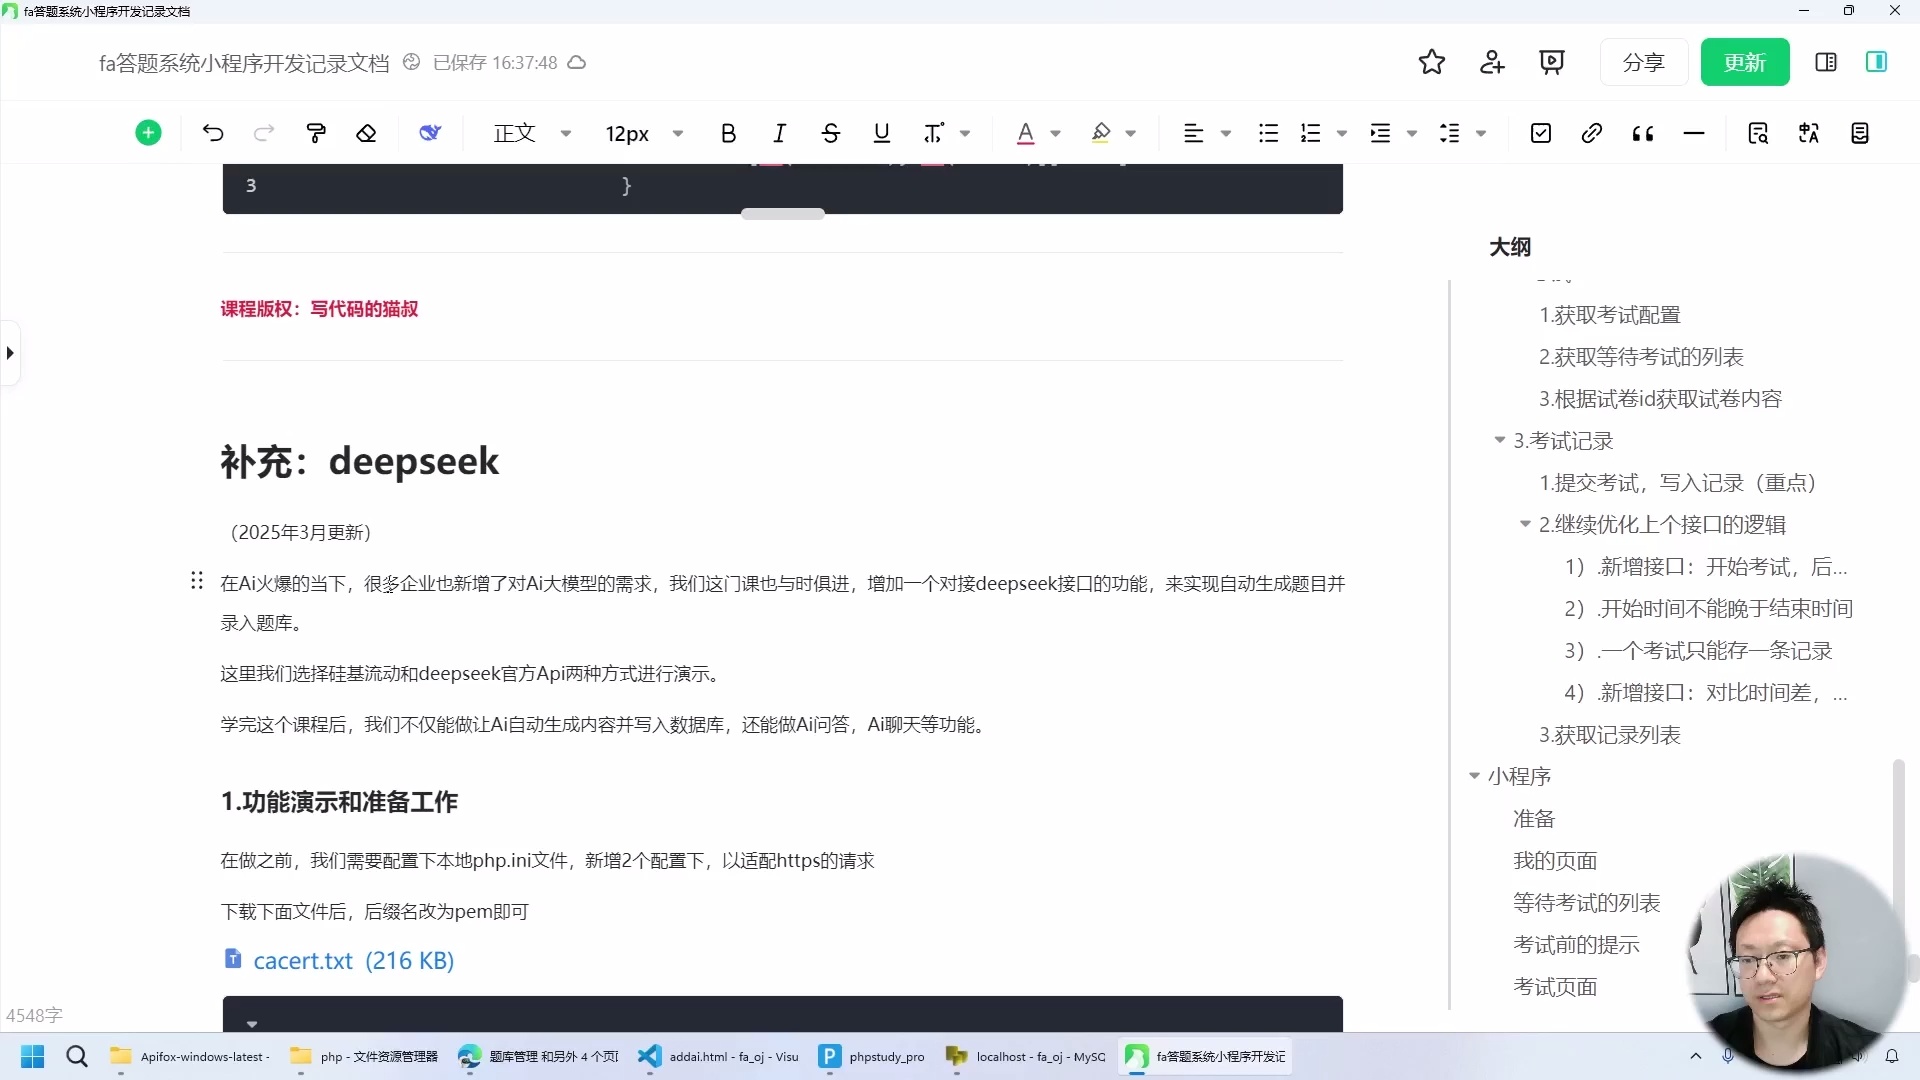Open the highlight color picker
1920x1080 pixels.
(x=1101, y=133)
